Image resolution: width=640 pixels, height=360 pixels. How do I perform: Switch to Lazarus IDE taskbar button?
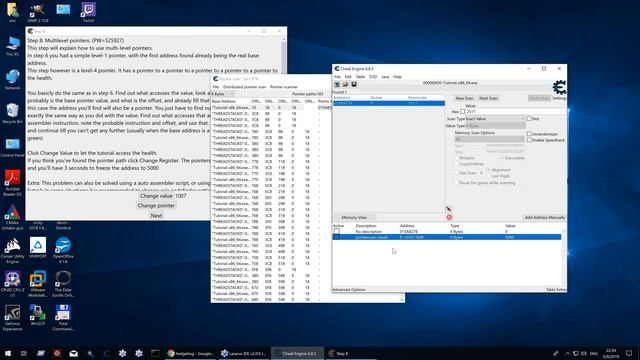coord(243,353)
